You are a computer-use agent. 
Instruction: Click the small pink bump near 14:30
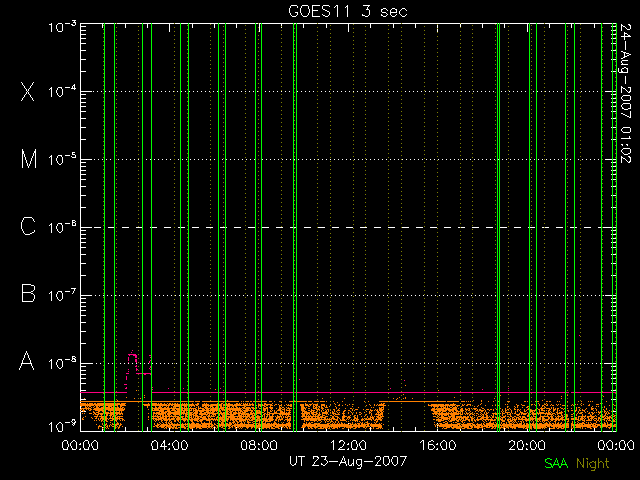click(x=404, y=383)
